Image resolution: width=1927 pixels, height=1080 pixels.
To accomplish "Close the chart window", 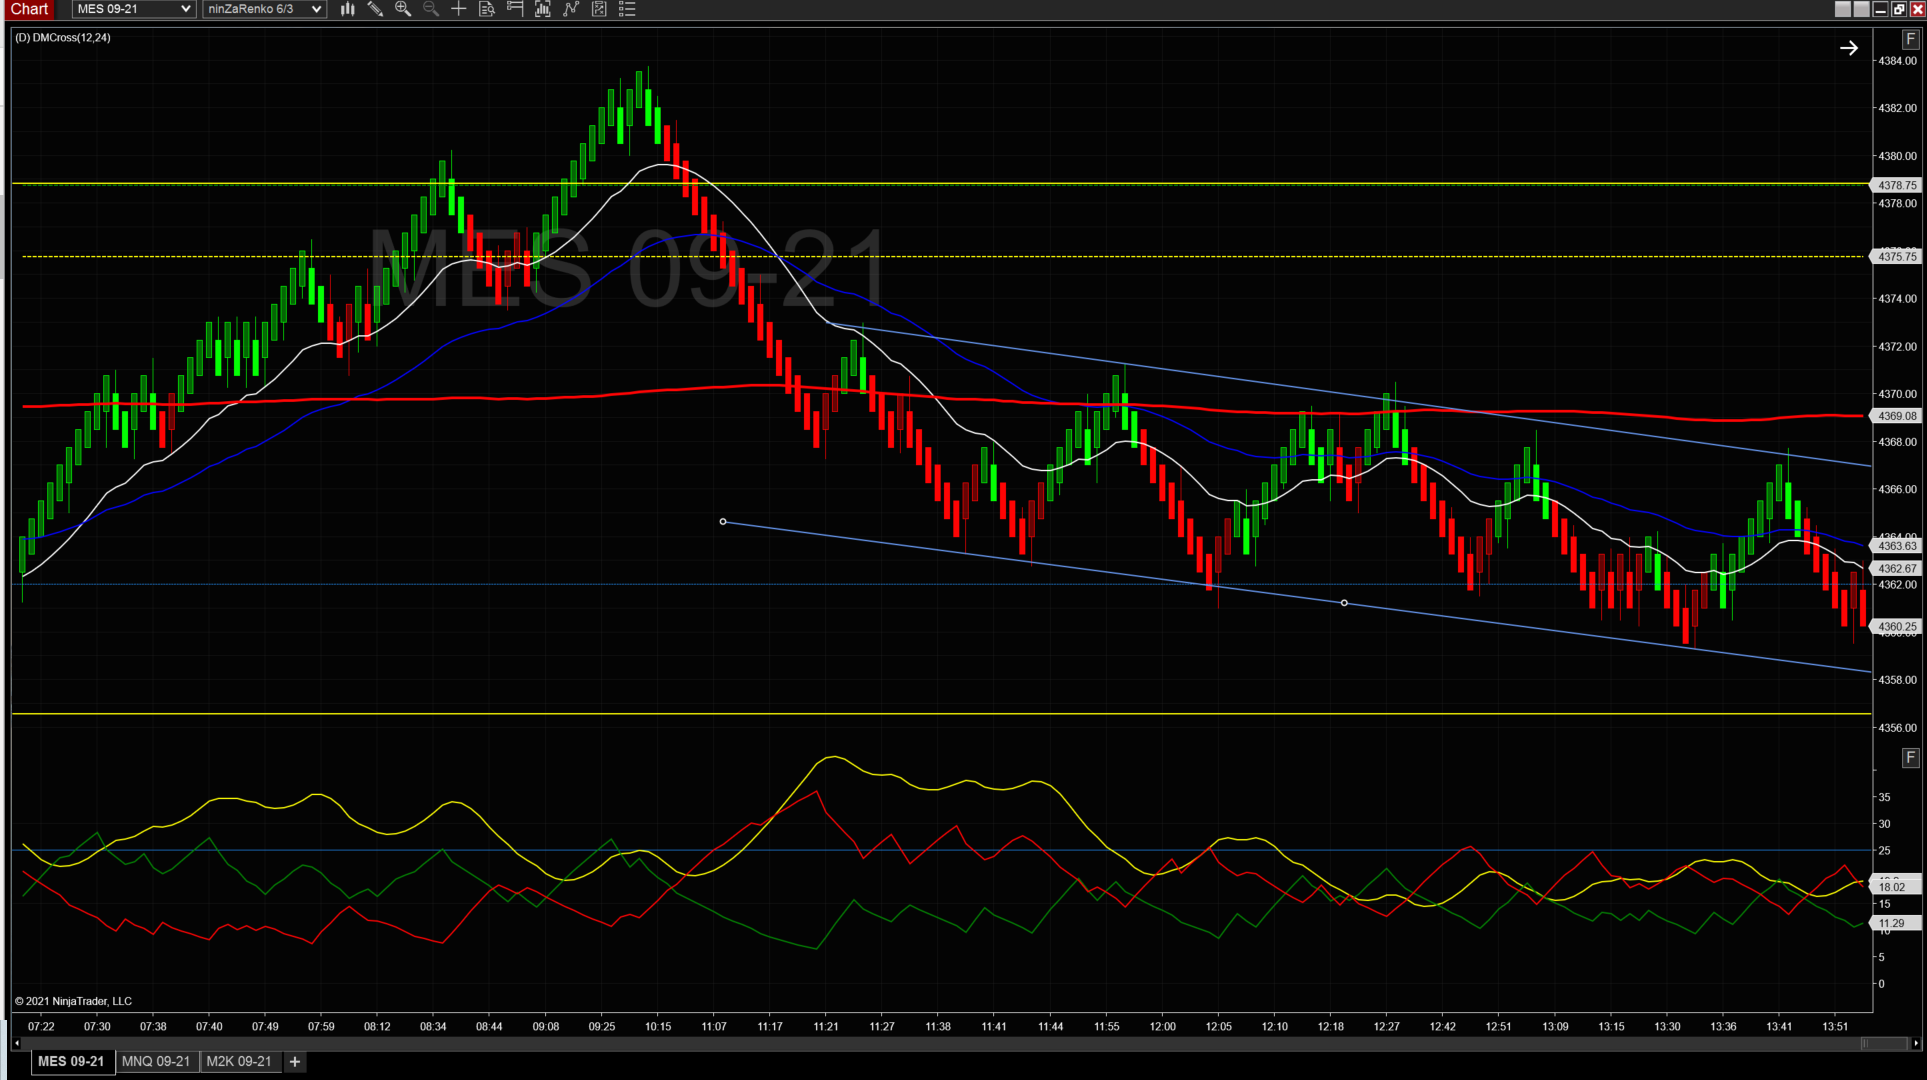I will 1917,9.
